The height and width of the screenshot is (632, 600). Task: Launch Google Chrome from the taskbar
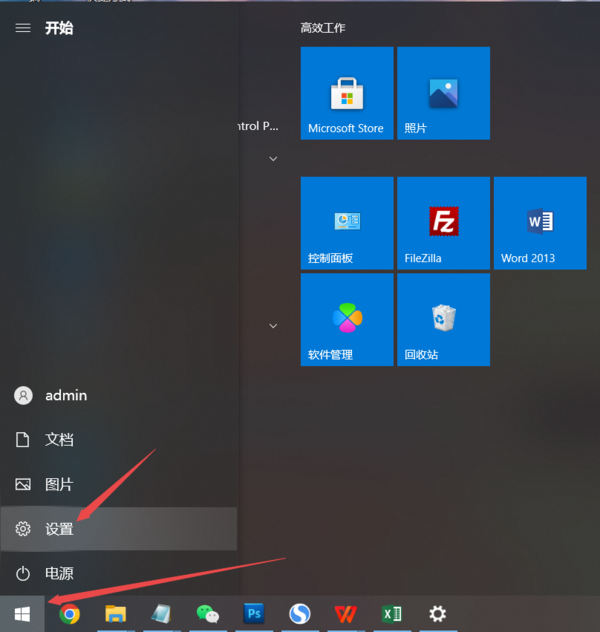pos(69,614)
